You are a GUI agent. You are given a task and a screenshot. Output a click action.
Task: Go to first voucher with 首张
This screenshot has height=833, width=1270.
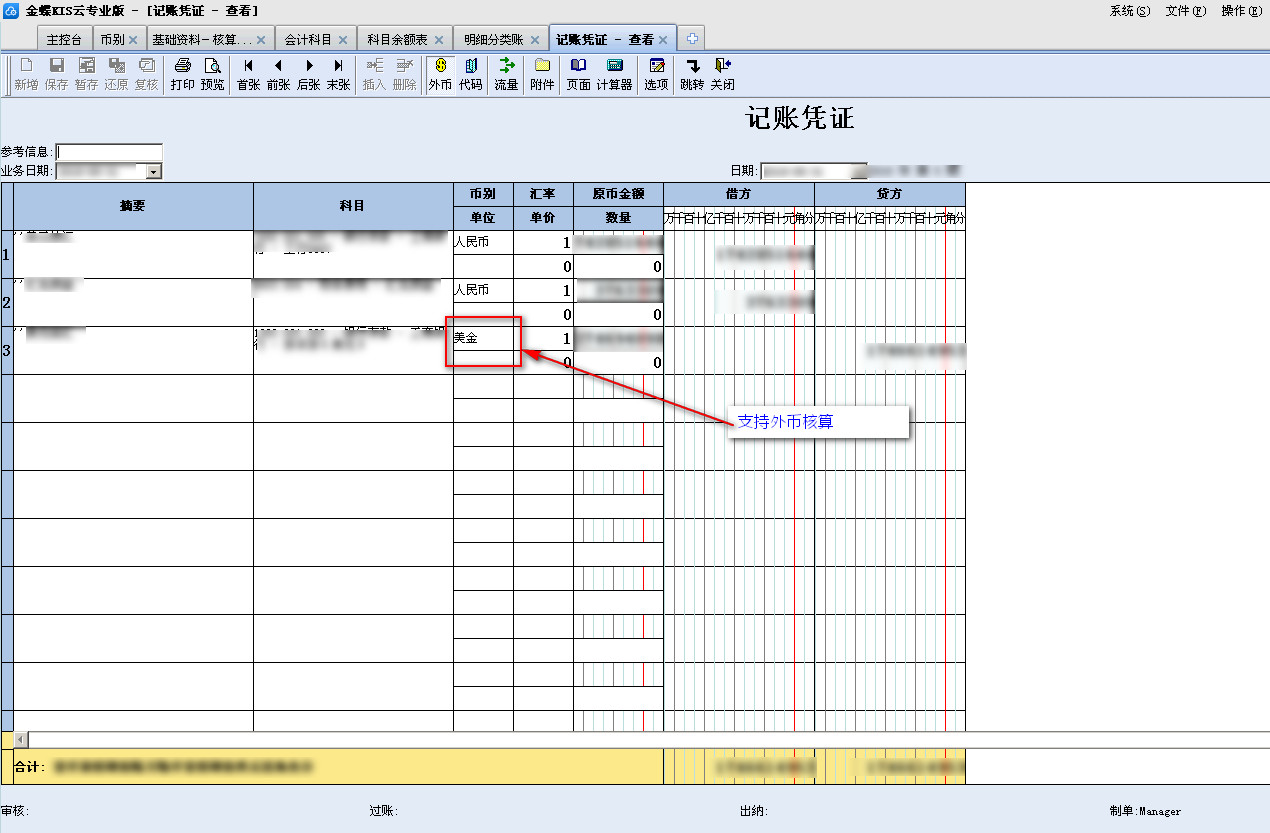(248, 74)
